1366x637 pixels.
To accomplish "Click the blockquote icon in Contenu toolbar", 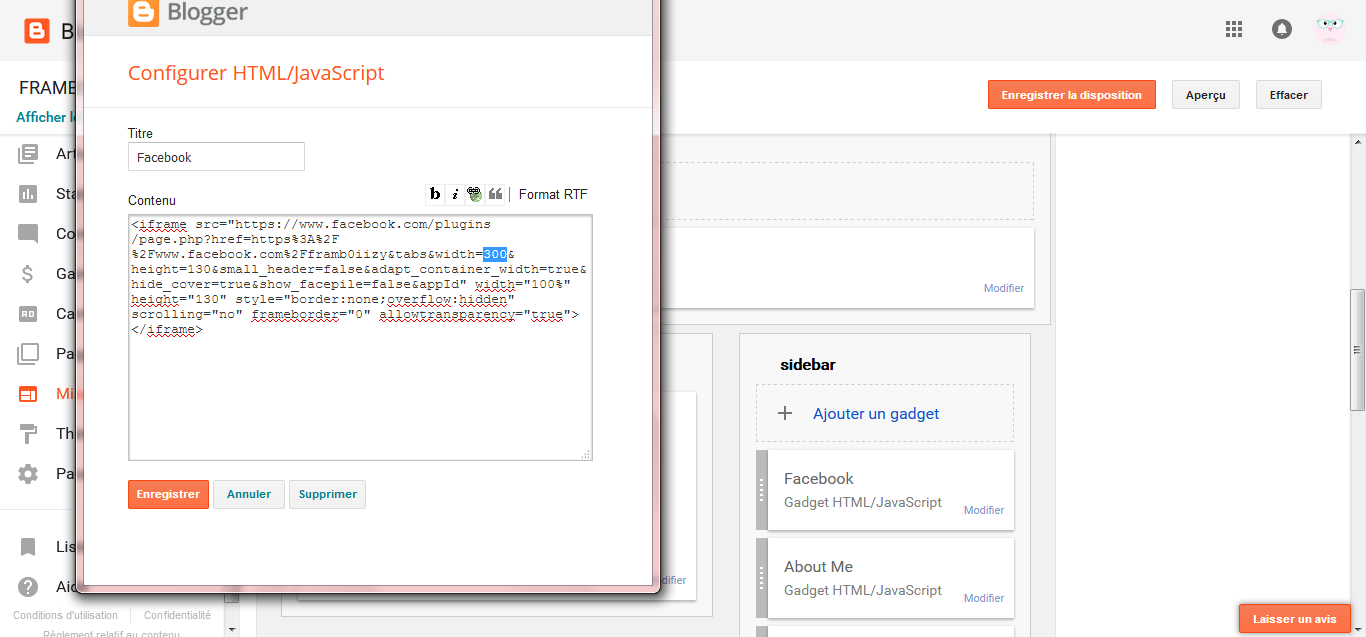I will click(x=495, y=194).
